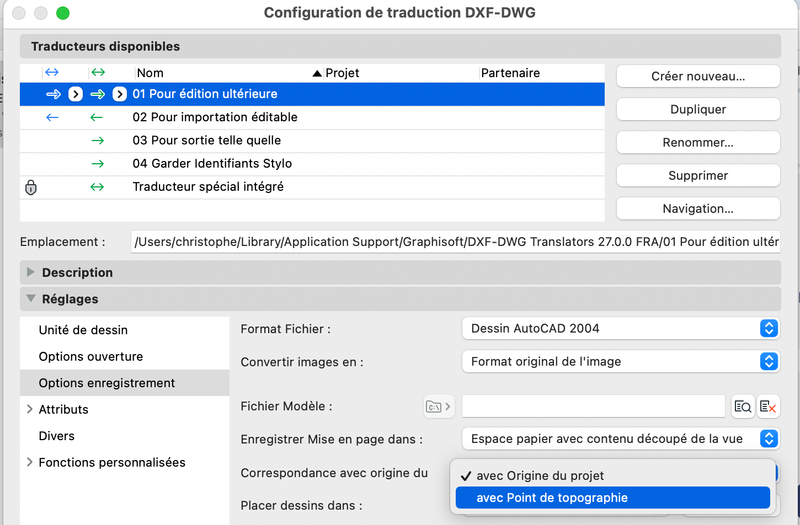This screenshot has width=800, height=525.
Task: Click the white chevron beside the first arrow in row 01
Action: pyautogui.click(x=75, y=94)
